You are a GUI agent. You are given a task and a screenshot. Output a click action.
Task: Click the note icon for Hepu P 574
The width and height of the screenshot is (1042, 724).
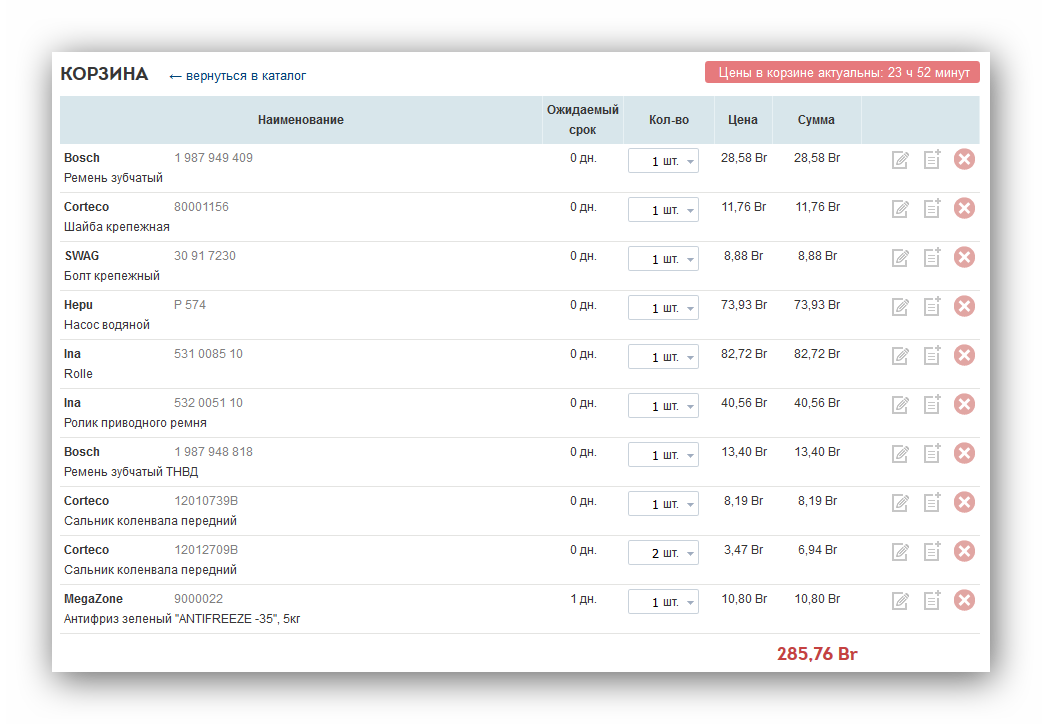point(932,306)
